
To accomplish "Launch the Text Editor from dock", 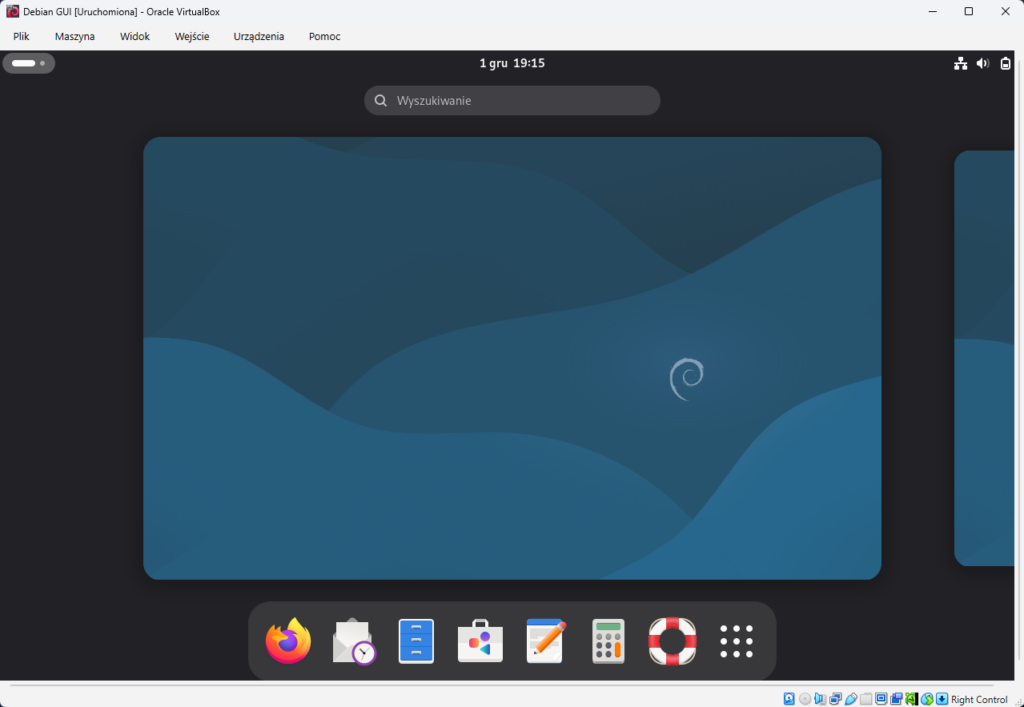I will [x=545, y=641].
